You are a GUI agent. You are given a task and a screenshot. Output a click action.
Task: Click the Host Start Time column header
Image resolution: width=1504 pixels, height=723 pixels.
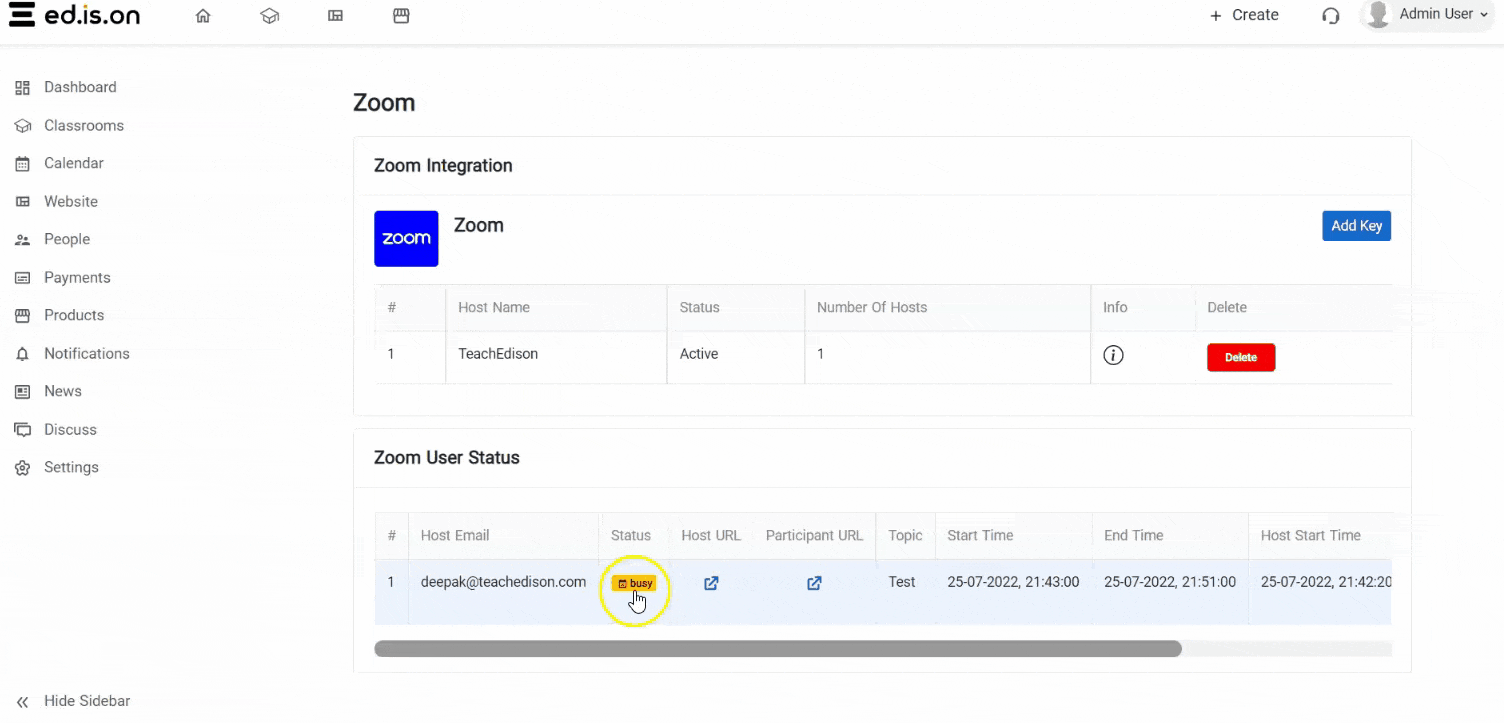pyautogui.click(x=1310, y=536)
